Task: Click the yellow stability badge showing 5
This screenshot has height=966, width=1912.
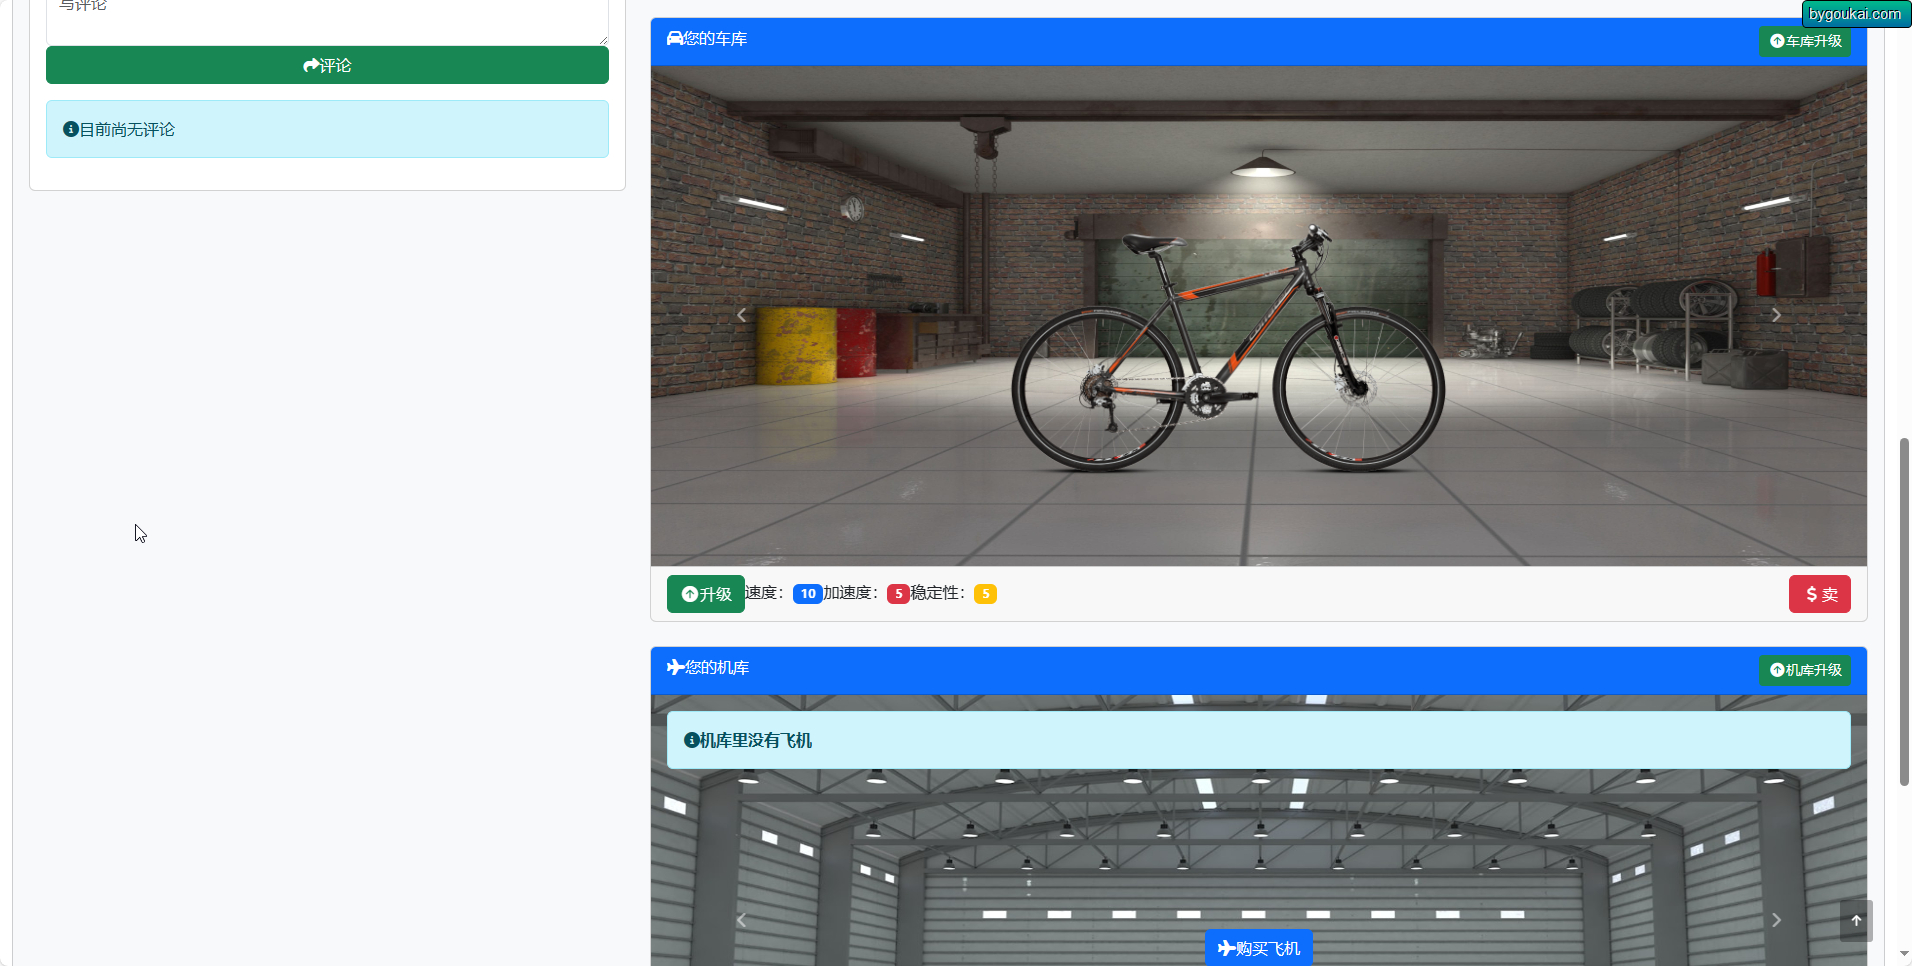Action: point(985,594)
